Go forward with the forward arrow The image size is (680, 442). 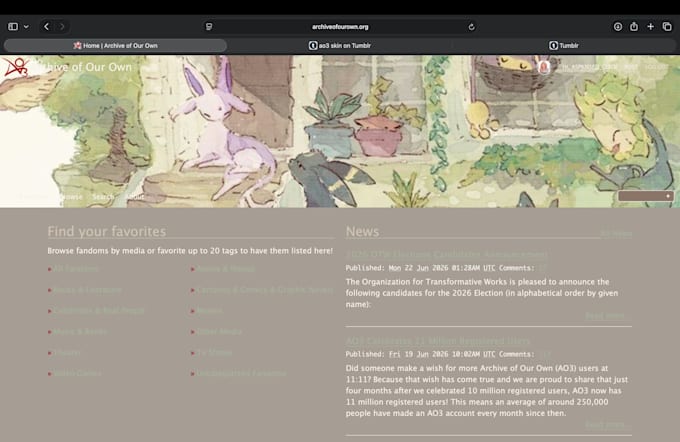tap(62, 26)
